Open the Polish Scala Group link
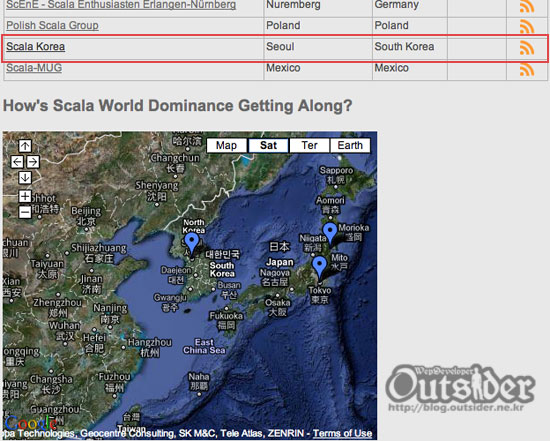Screen dimensions: 550x441 coord(52,26)
